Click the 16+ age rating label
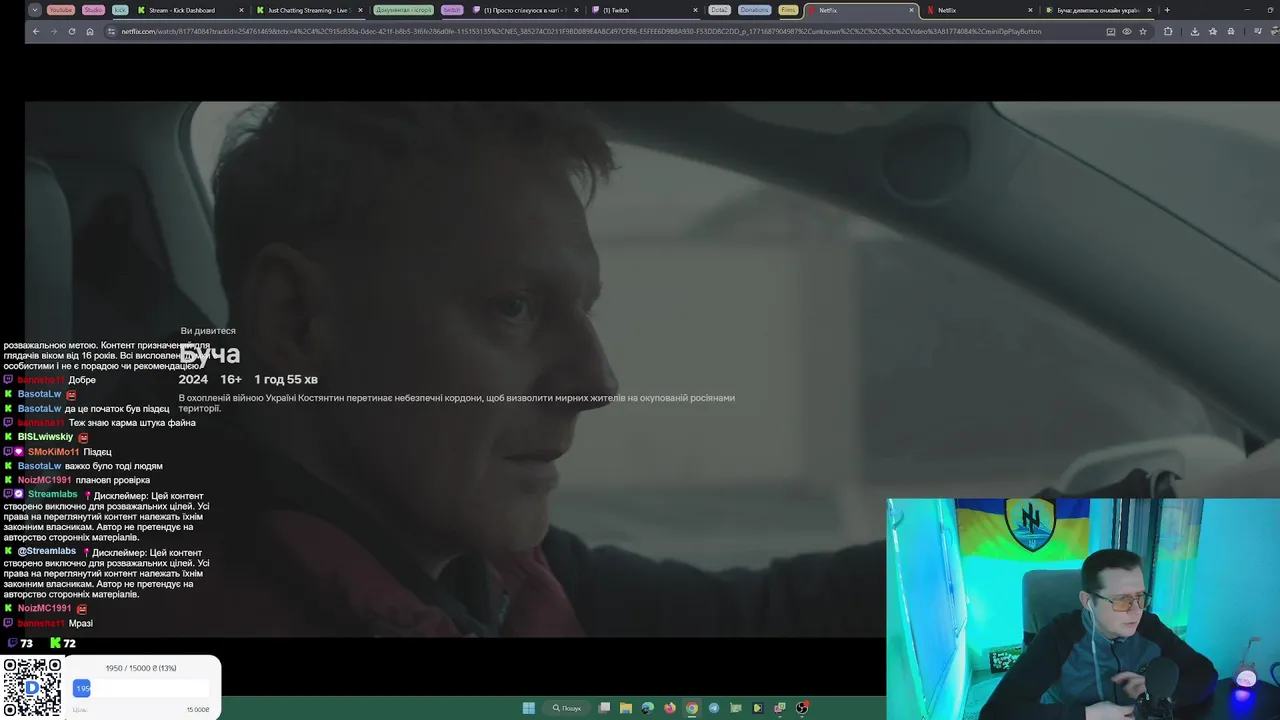This screenshot has height=720, width=1280. pos(231,380)
